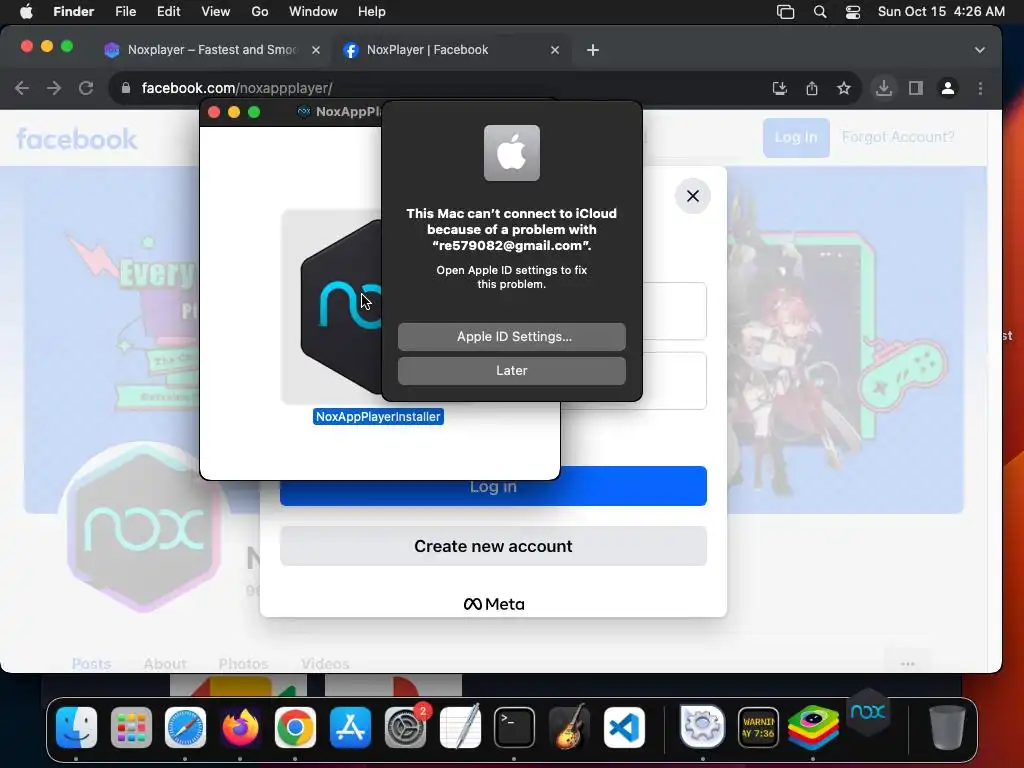Viewport: 1024px width, 768px height.
Task: Click the install app icon in address bar
Action: pos(780,88)
